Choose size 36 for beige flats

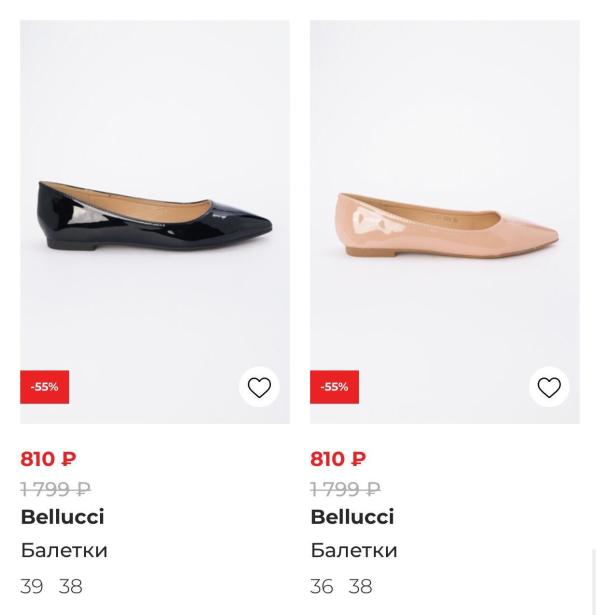322,586
